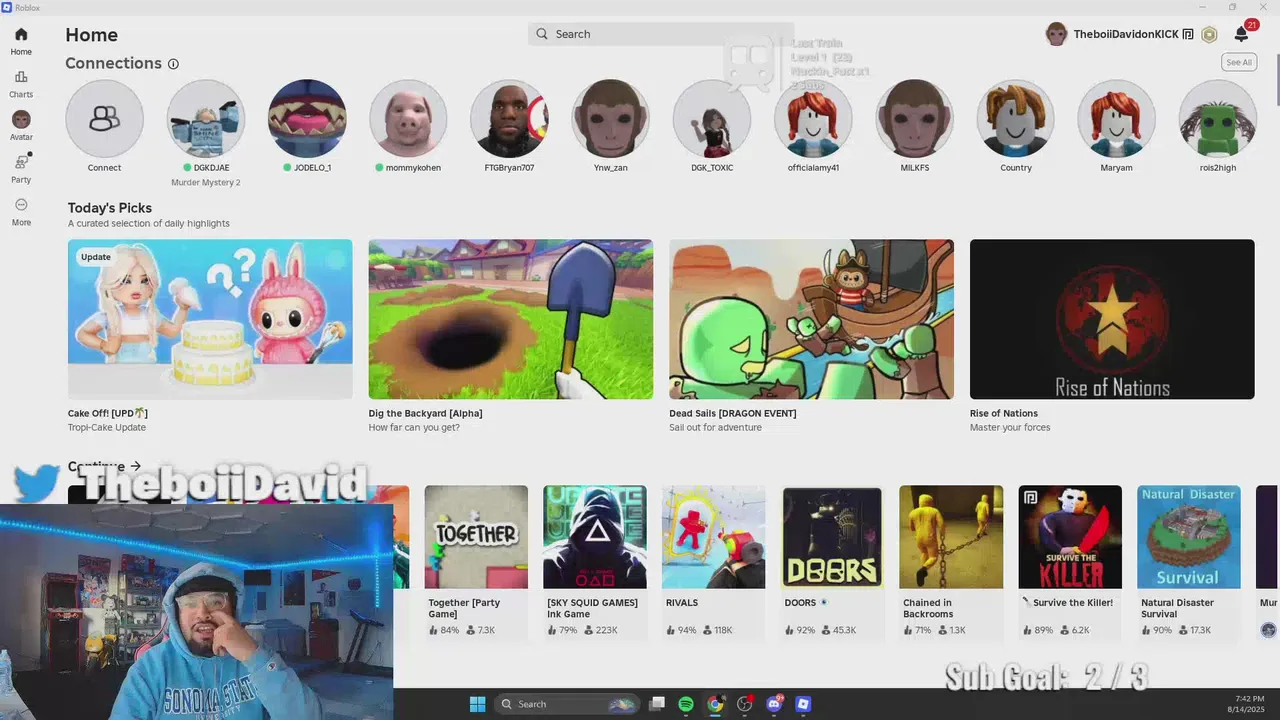The image size is (1280, 720).
Task: Open the DOORS game thumbnail
Action: coord(832,537)
